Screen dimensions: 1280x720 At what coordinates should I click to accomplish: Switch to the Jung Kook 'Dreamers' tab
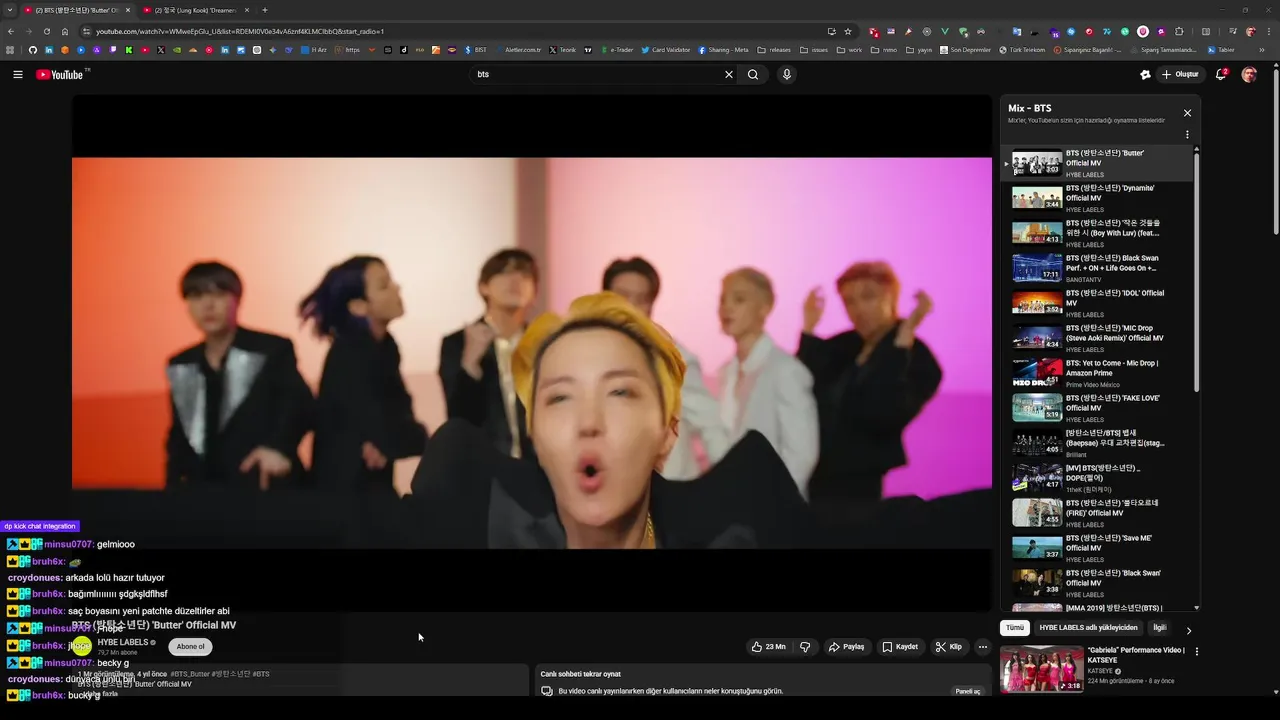point(195,10)
